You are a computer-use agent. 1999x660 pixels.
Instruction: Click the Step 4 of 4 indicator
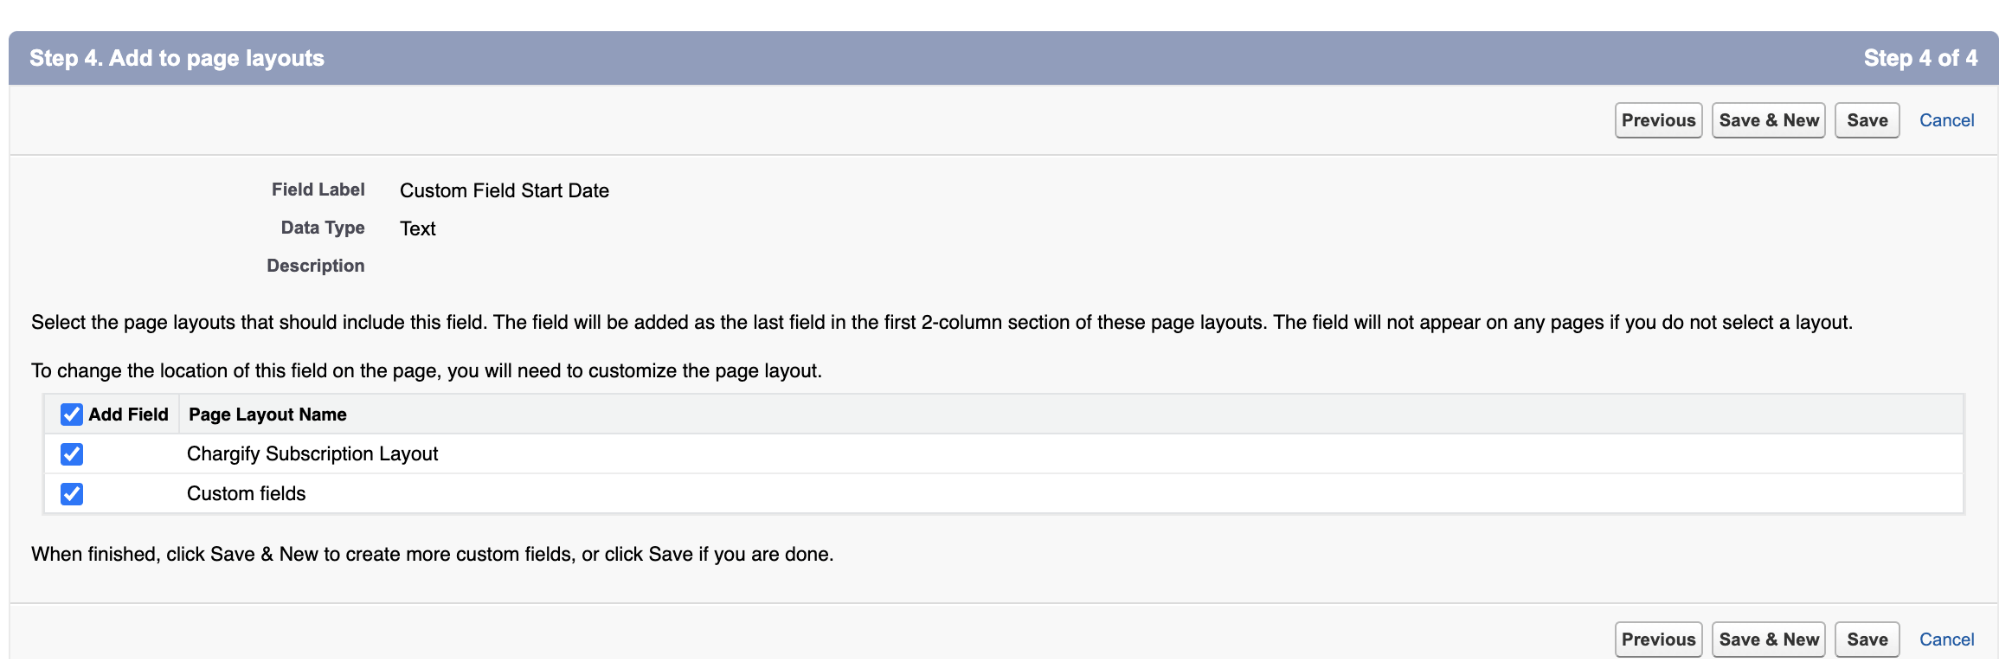point(1920,58)
